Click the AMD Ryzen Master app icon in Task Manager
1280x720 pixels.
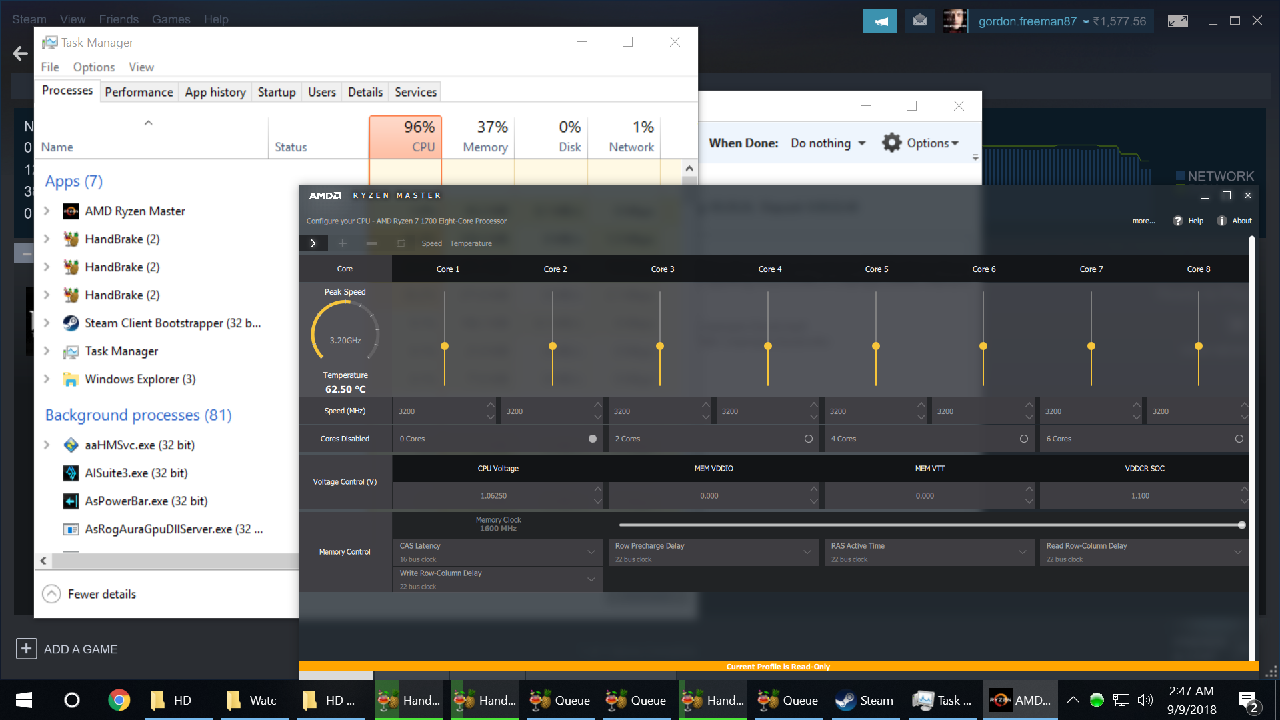[x=71, y=211]
